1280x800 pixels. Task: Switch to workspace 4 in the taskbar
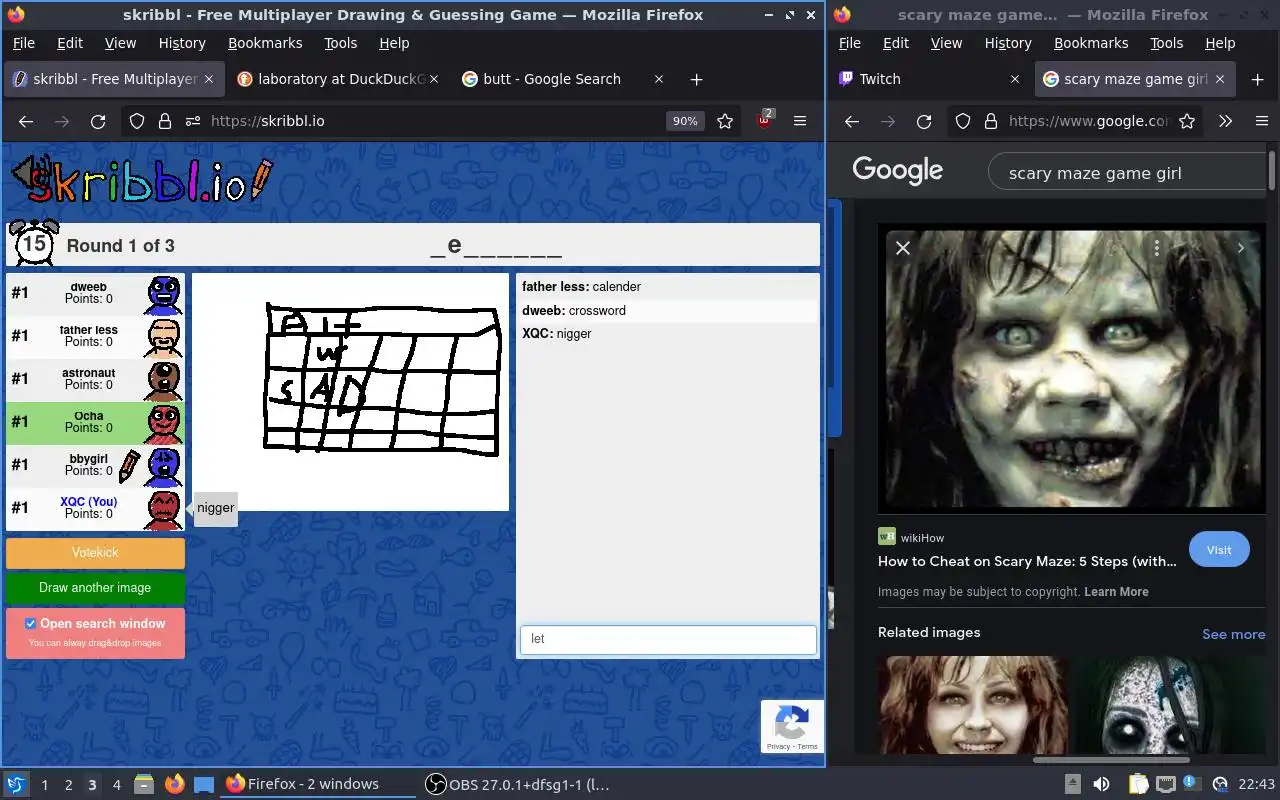pyautogui.click(x=116, y=785)
